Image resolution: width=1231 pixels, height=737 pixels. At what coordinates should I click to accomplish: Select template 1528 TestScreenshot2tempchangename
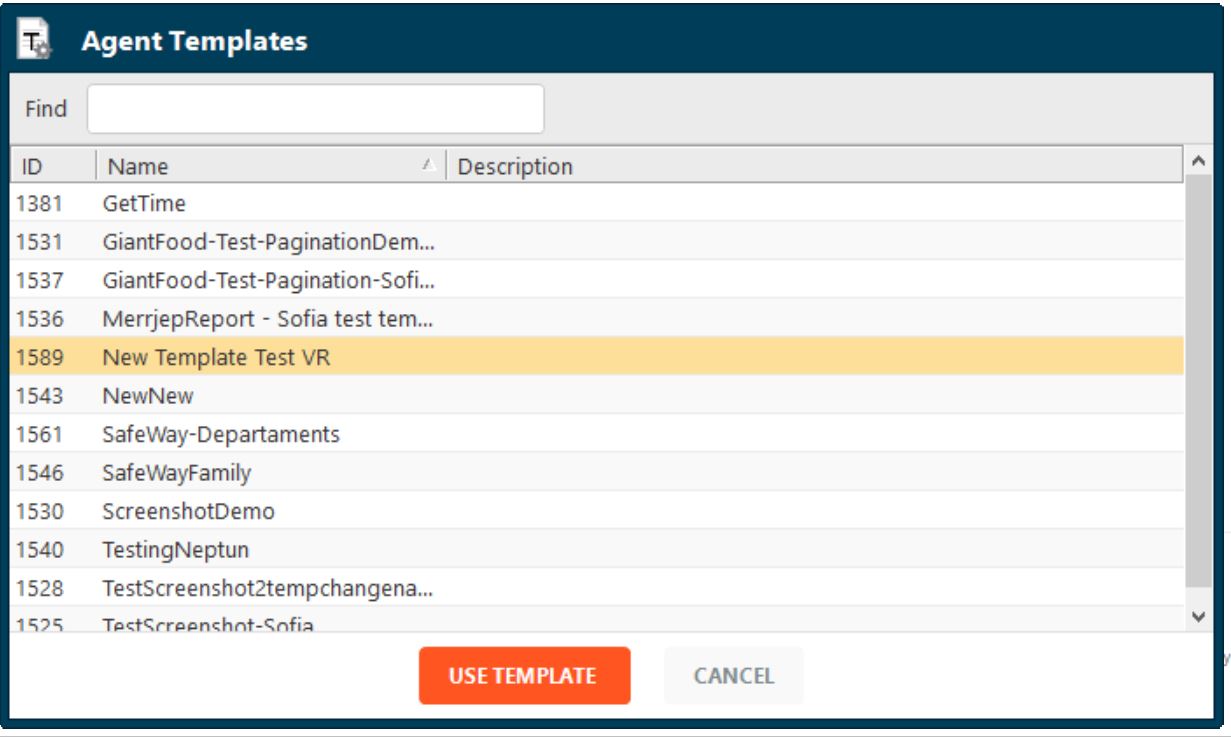click(597, 588)
